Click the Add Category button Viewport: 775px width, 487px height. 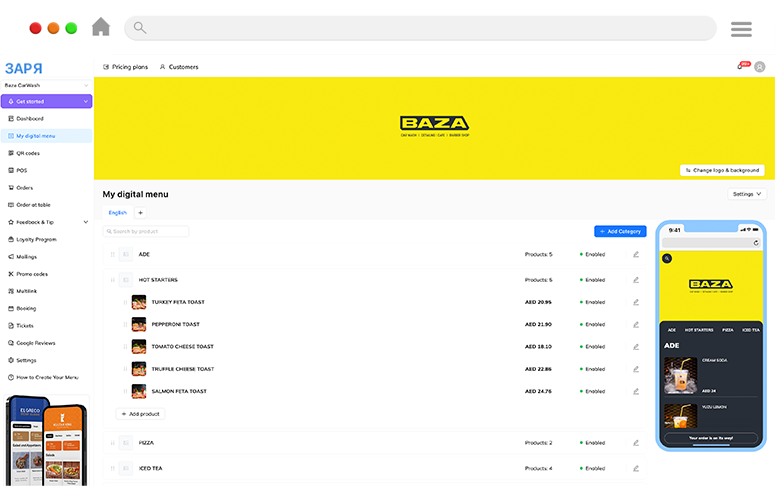620,231
